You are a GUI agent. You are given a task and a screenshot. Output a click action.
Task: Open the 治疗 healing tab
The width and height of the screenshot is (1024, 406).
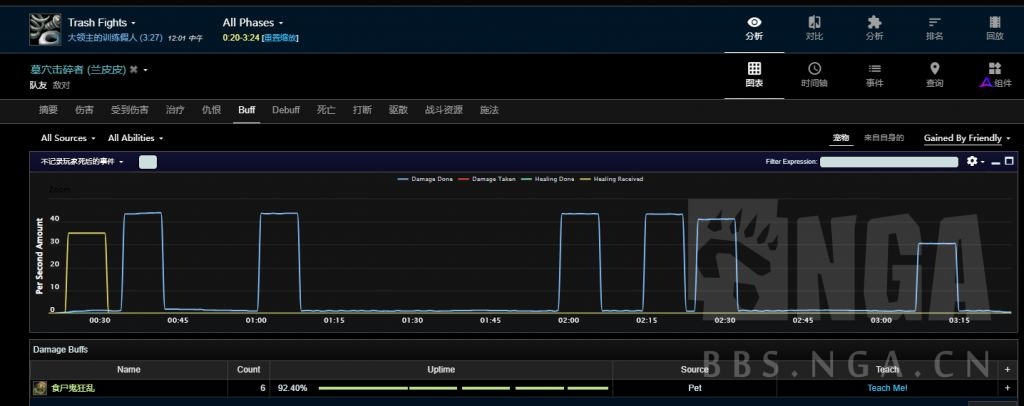175,109
